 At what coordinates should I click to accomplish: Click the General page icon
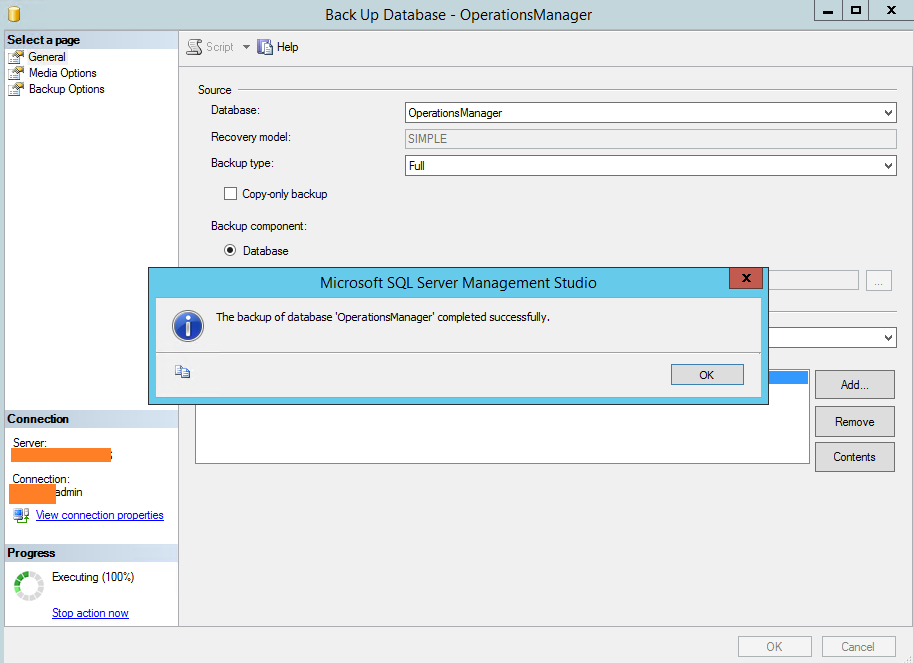click(16, 57)
